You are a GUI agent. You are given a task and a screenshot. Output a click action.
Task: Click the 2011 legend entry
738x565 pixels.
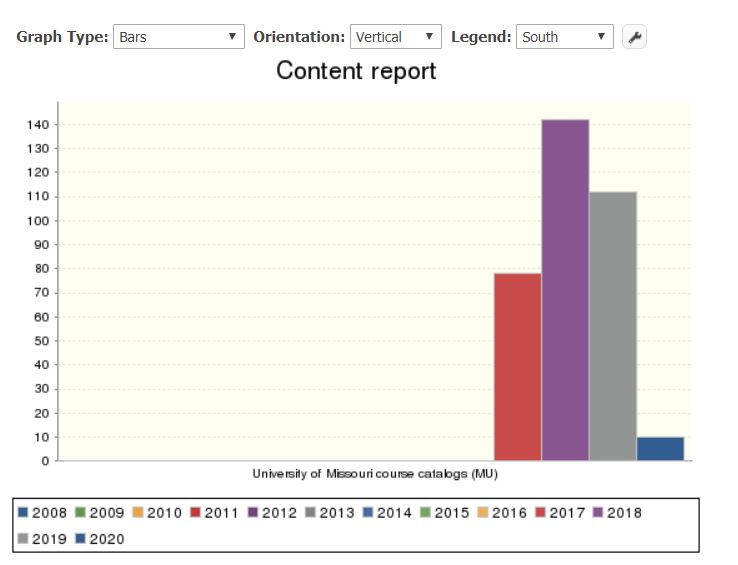pos(215,513)
